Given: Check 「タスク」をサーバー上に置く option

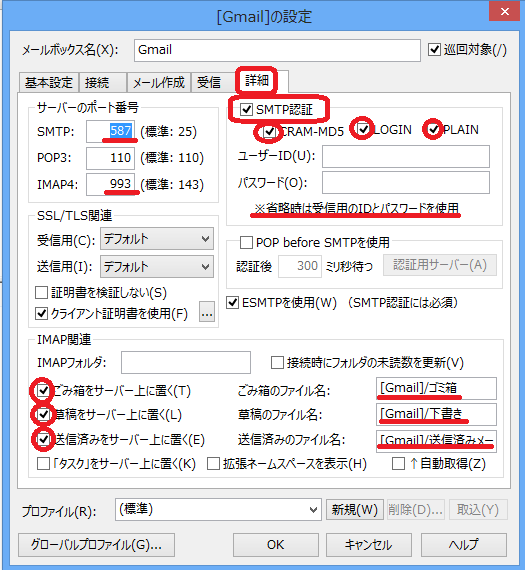Looking at the screenshot, I should 43,463.
